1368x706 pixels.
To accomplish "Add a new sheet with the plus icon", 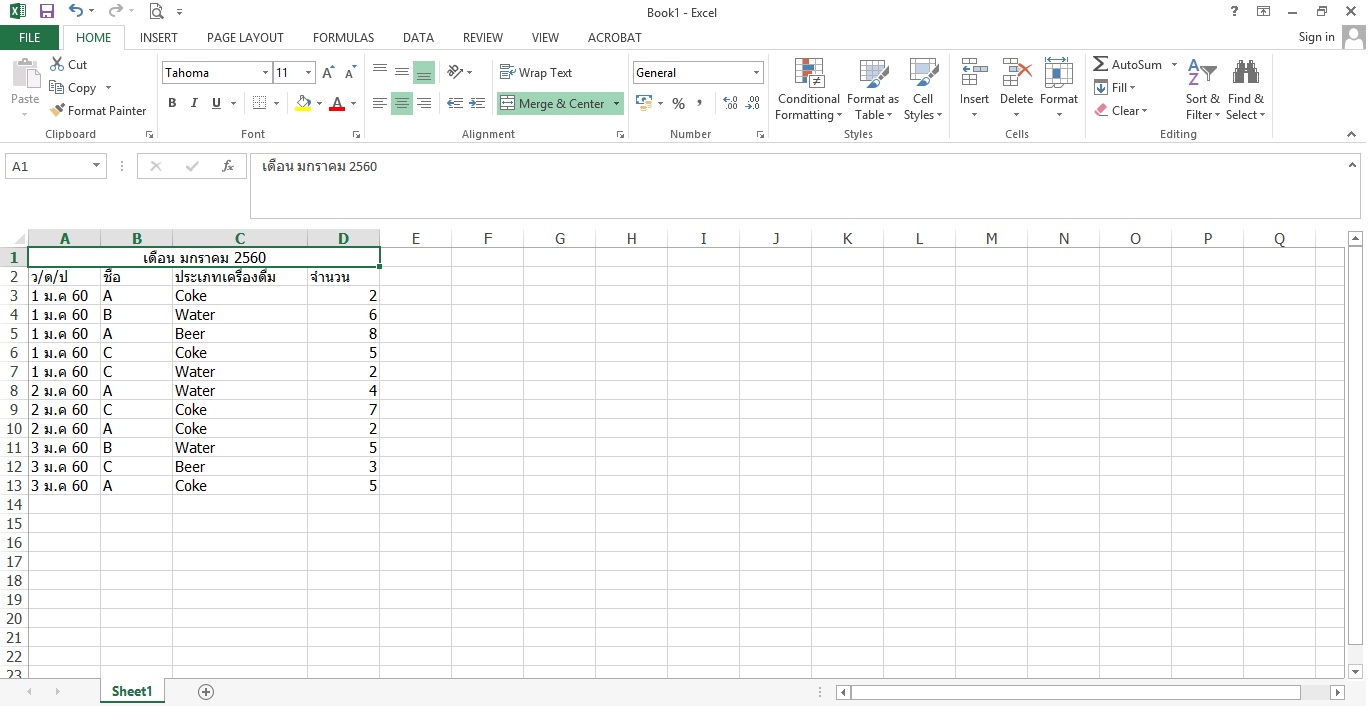I will click(x=206, y=692).
